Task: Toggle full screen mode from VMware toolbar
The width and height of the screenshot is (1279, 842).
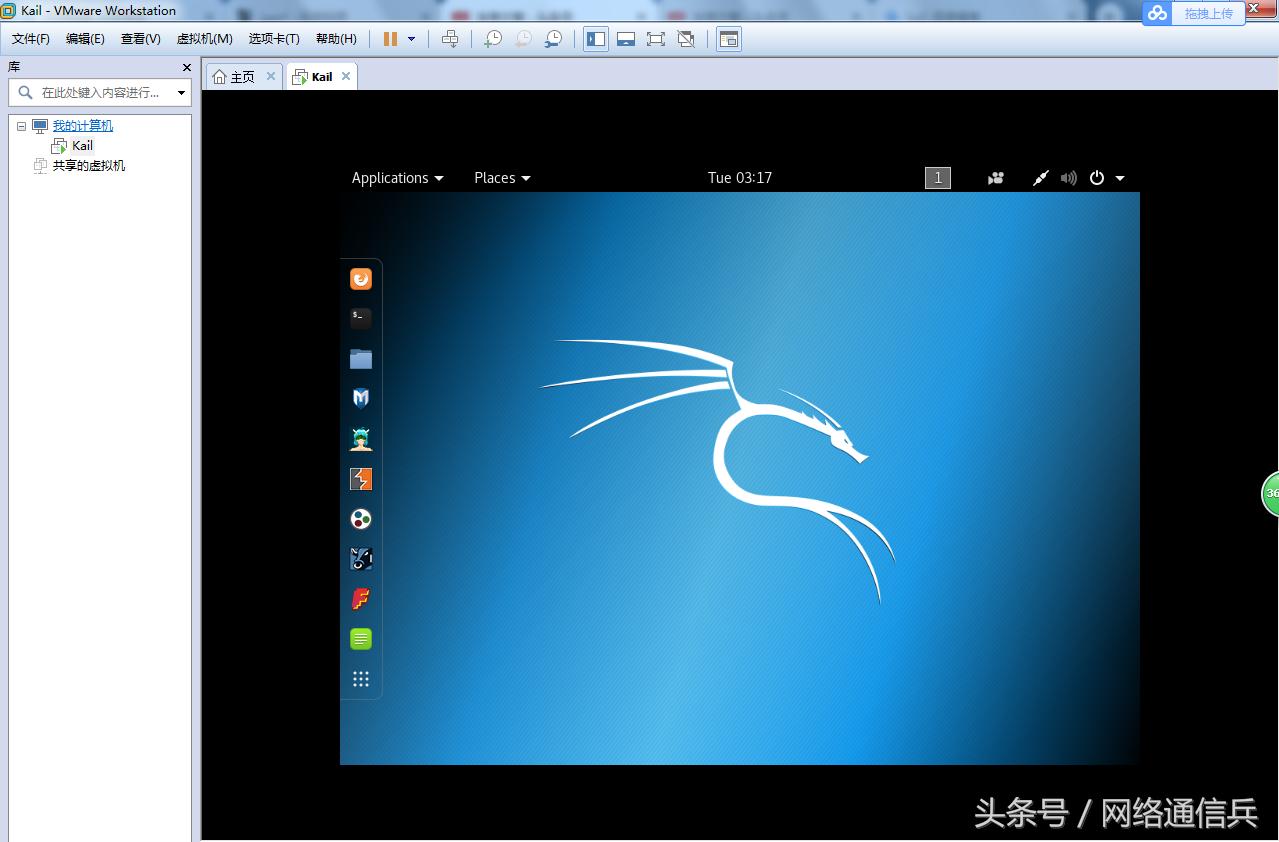Action: (657, 39)
